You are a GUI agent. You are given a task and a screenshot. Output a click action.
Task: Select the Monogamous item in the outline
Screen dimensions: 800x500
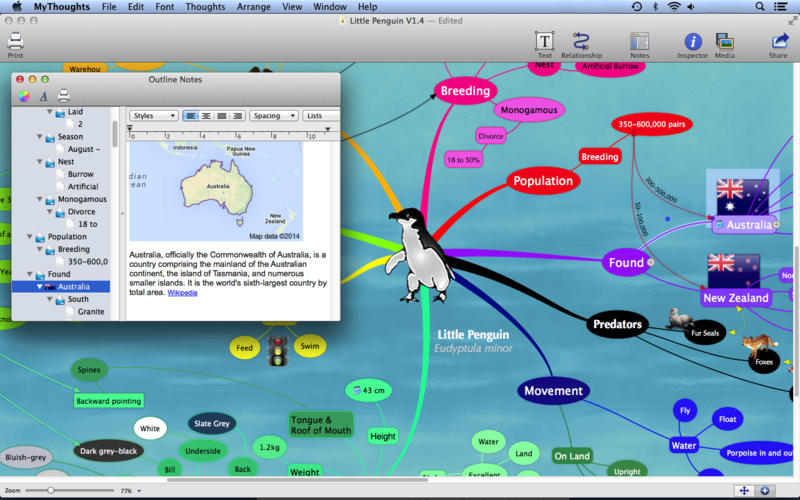(81, 199)
